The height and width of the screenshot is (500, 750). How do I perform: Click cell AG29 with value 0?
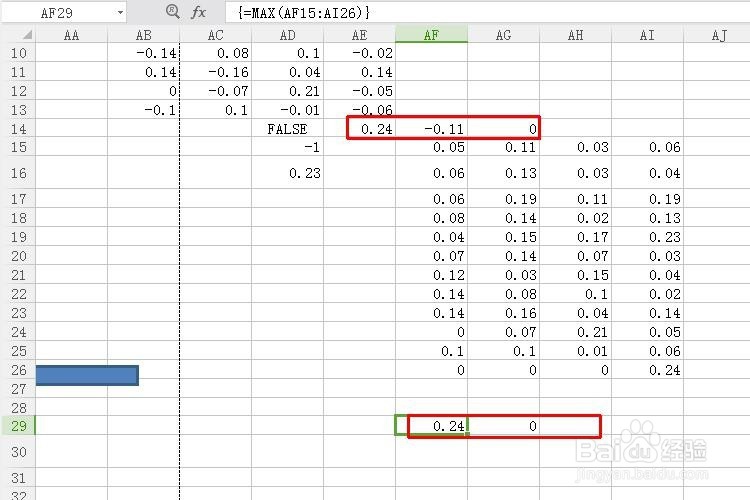click(503, 425)
